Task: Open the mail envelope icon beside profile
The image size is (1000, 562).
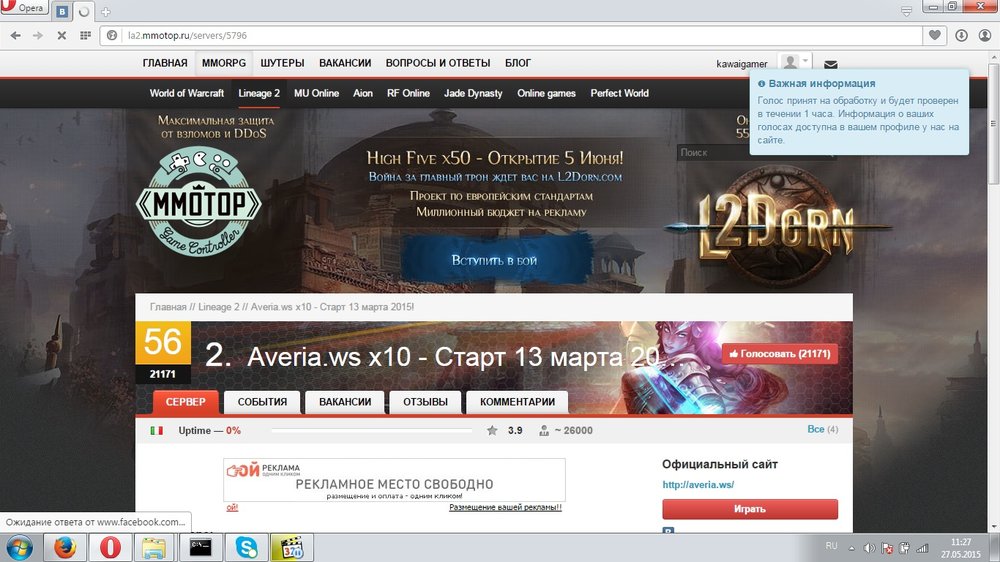Action: coord(830,64)
